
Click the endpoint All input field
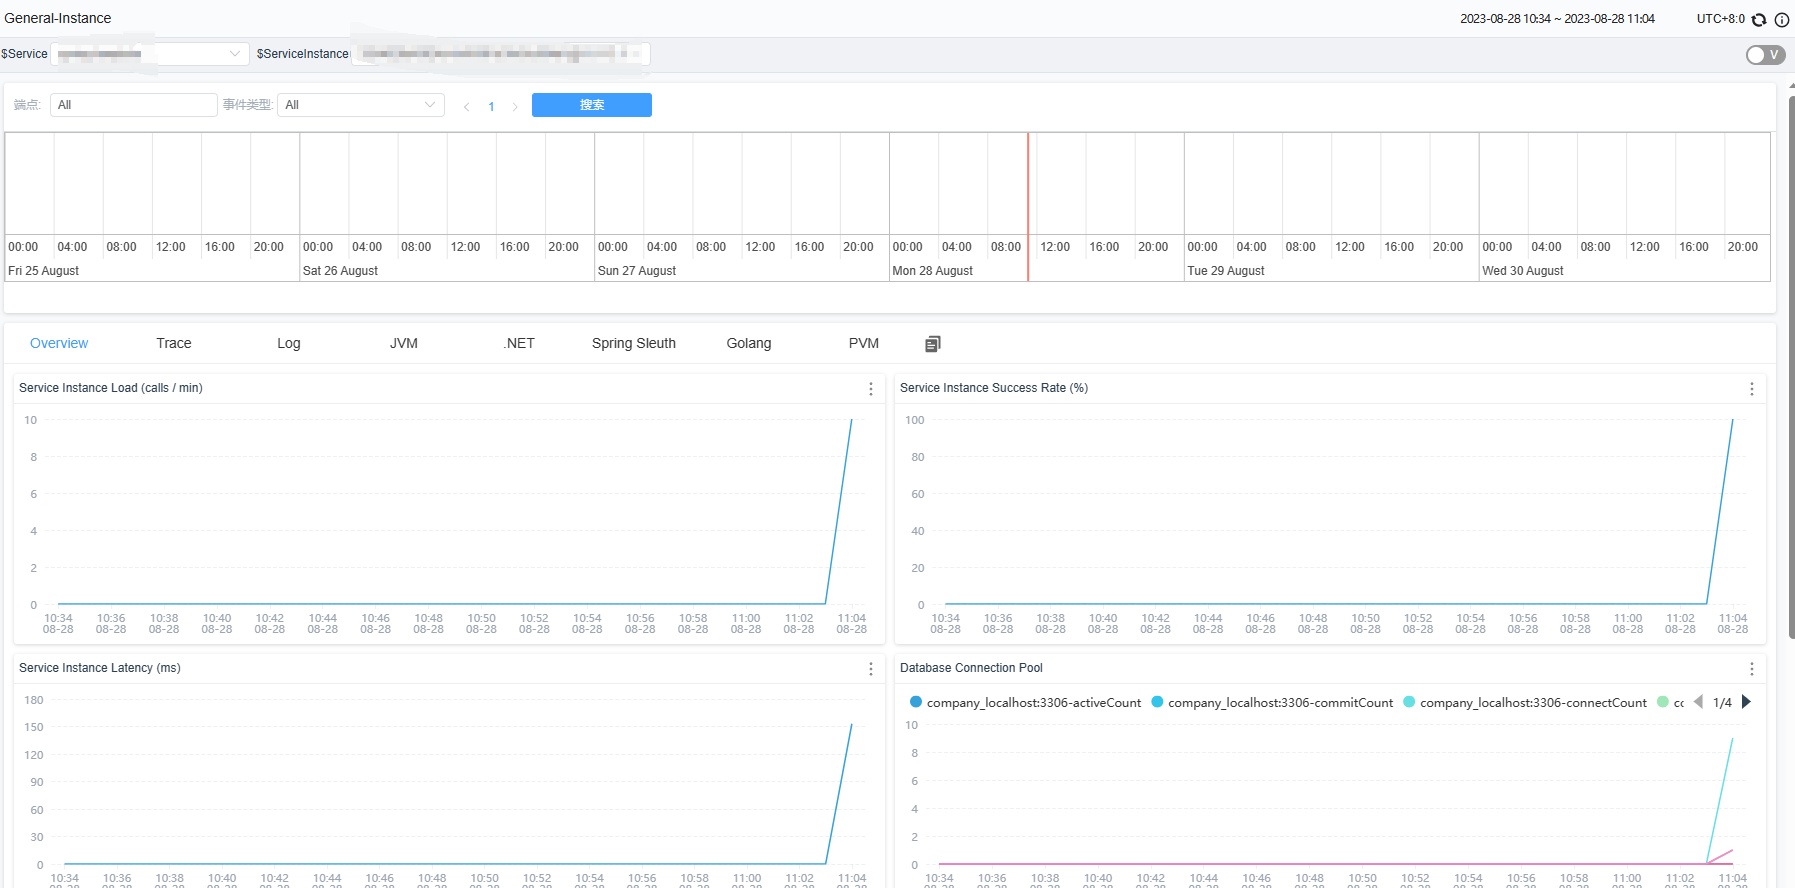click(134, 105)
